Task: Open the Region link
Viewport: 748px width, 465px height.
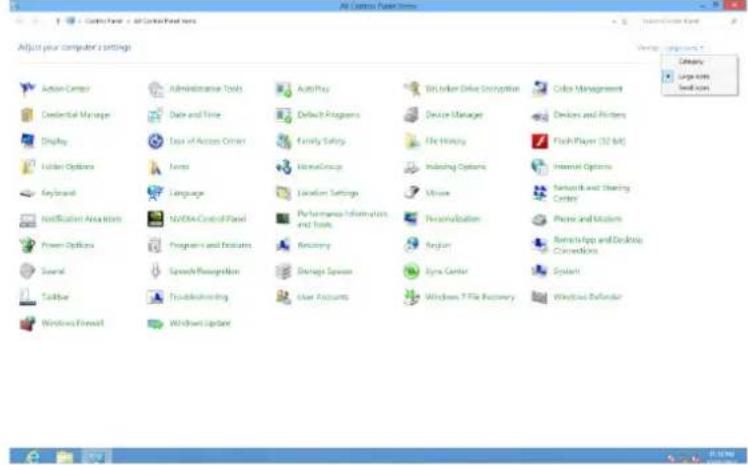Action: point(438,245)
